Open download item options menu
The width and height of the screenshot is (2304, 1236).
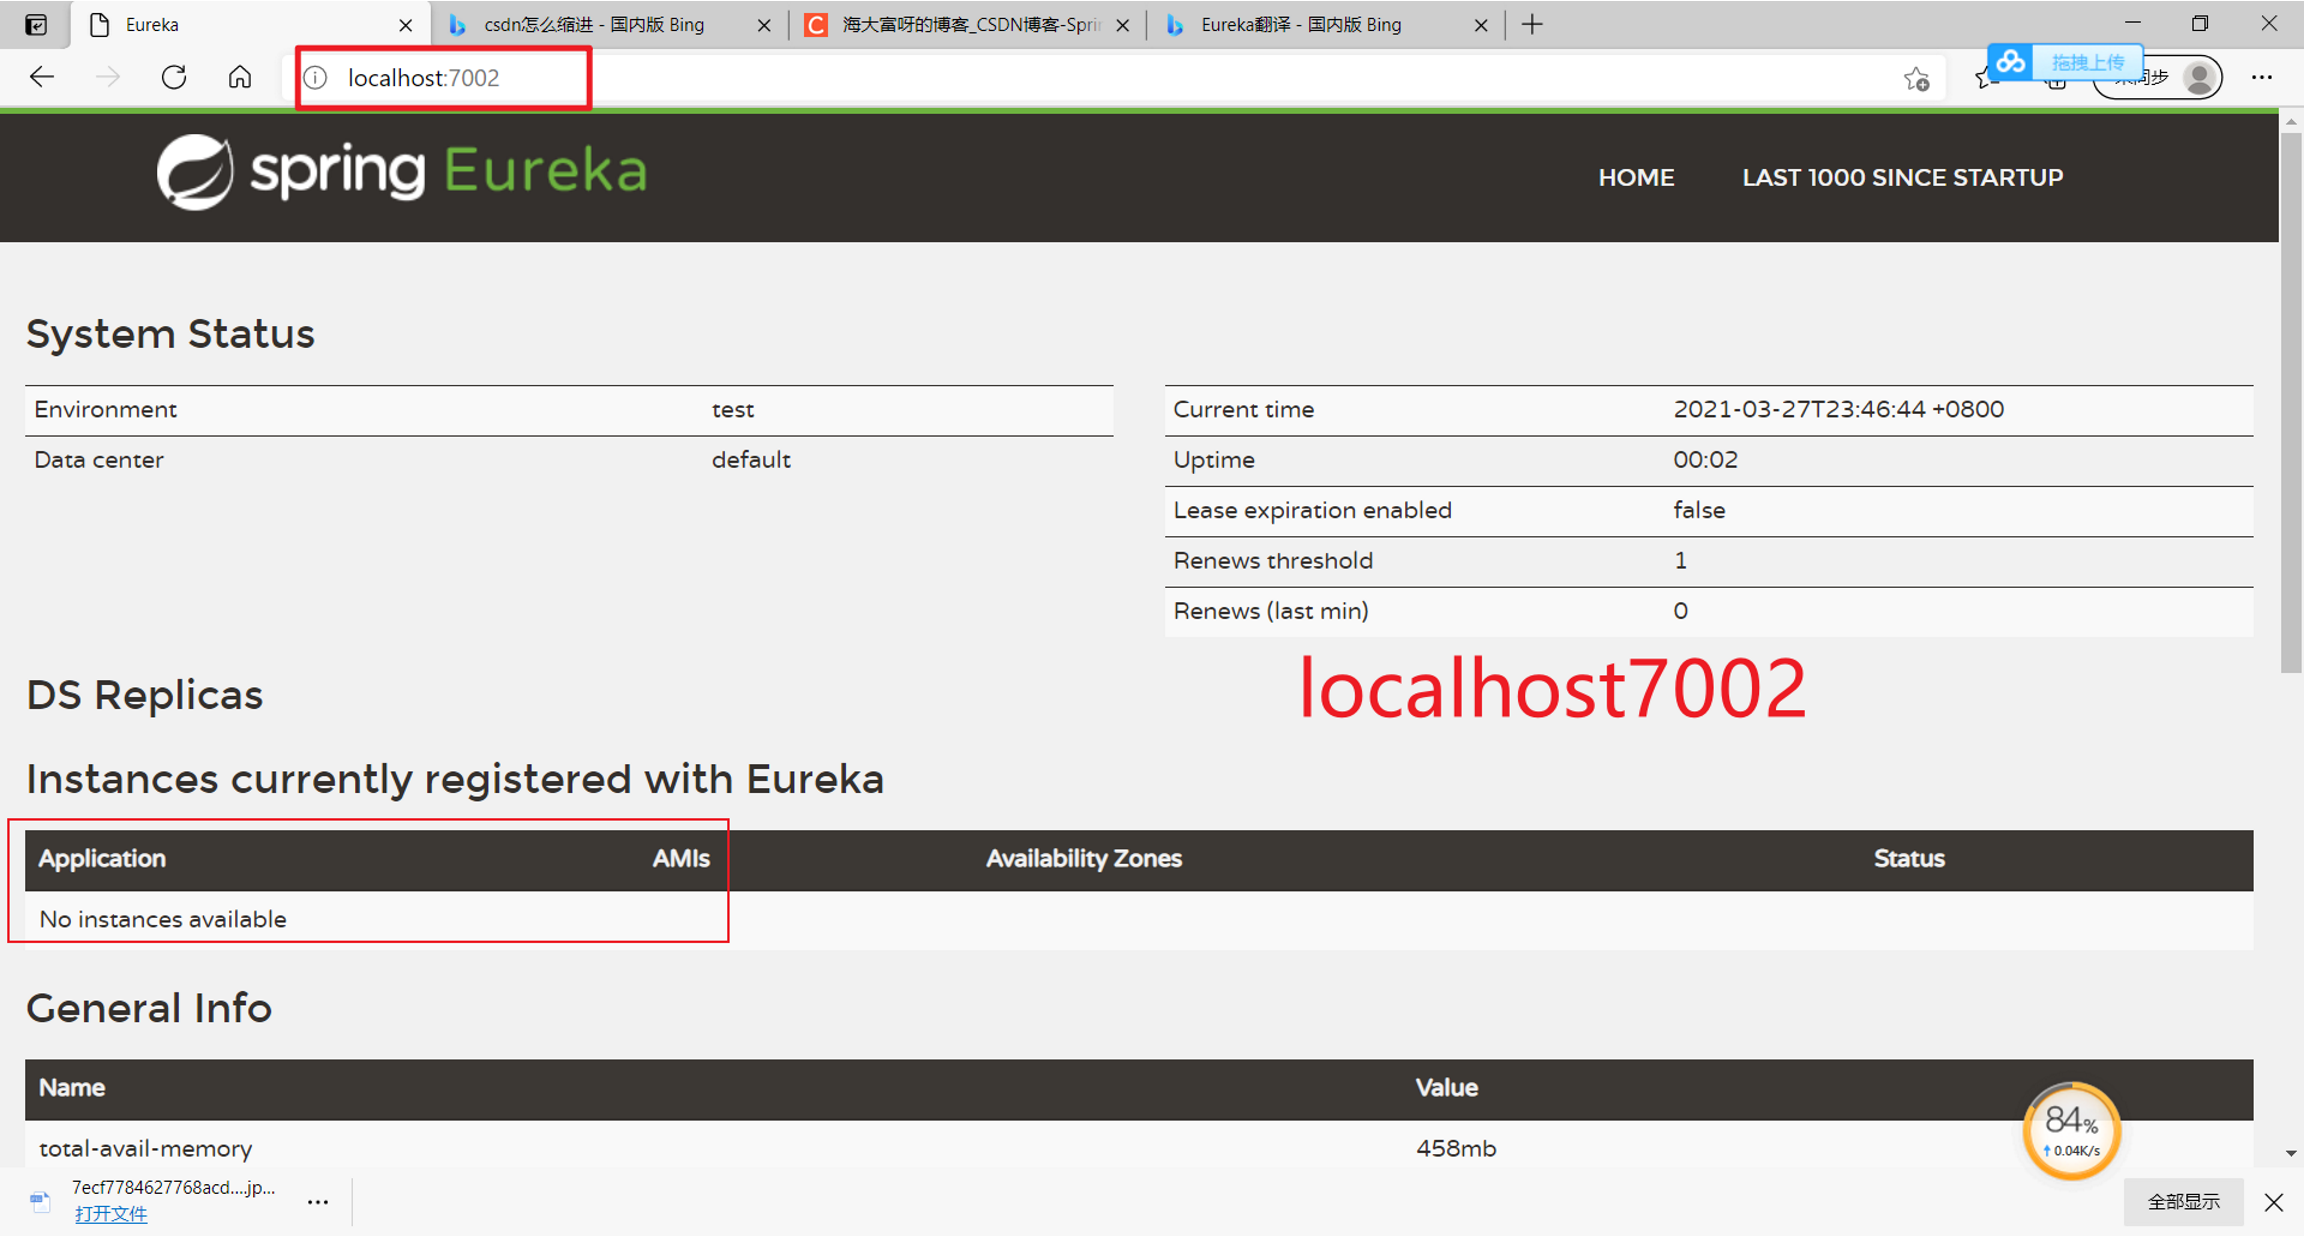click(x=318, y=1201)
